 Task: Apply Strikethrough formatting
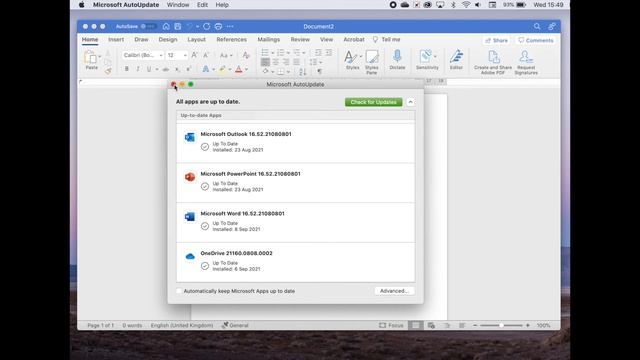[x=166, y=69]
